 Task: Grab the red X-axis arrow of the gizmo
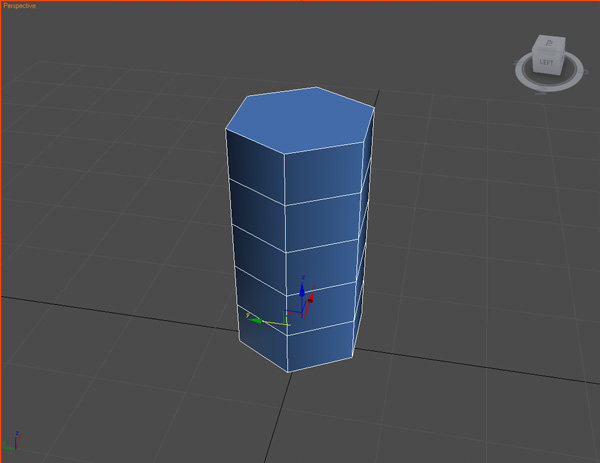[x=311, y=296]
